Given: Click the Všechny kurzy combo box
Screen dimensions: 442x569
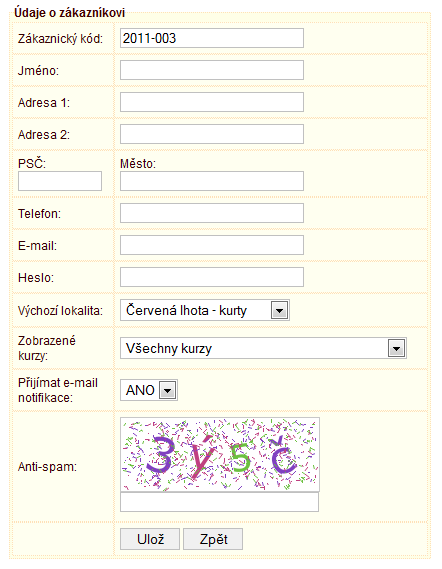Looking at the screenshot, I should pyautogui.click(x=263, y=348).
